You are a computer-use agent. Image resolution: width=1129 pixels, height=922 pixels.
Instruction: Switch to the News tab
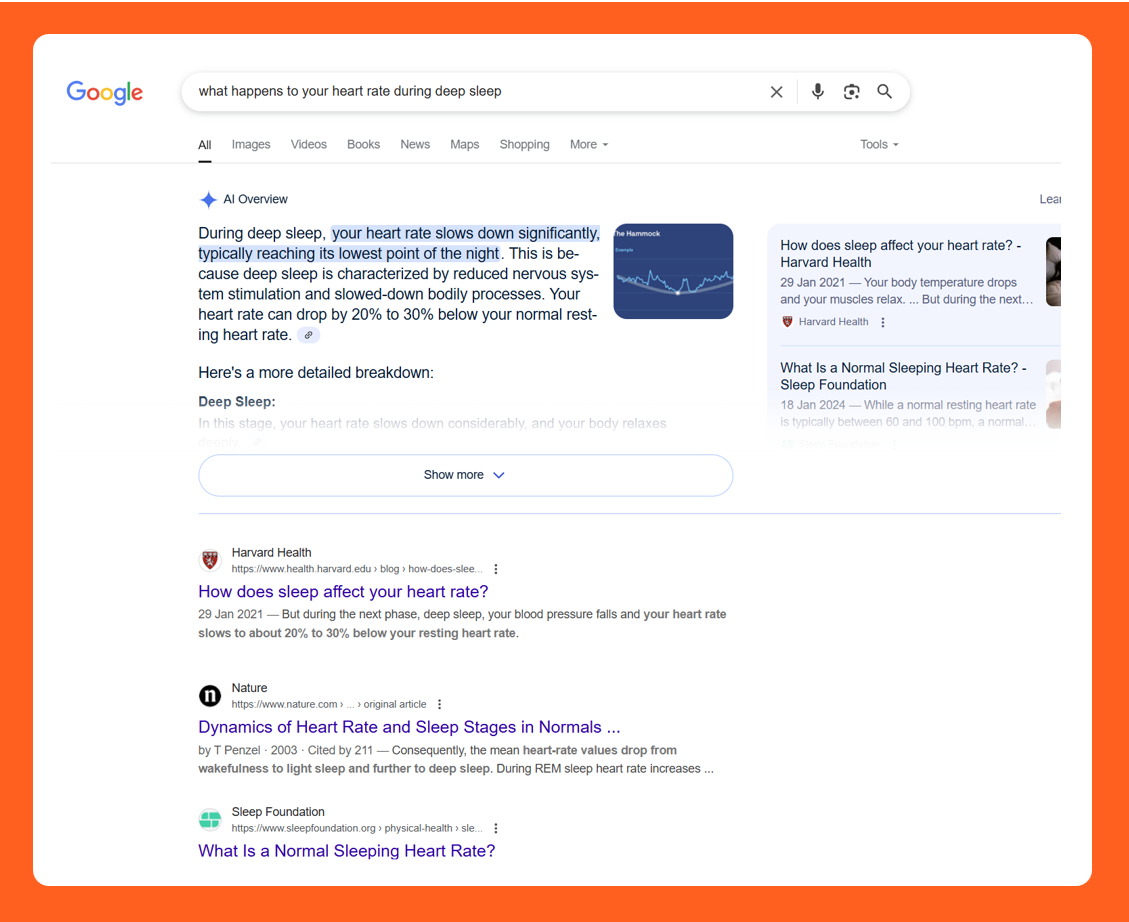point(415,145)
